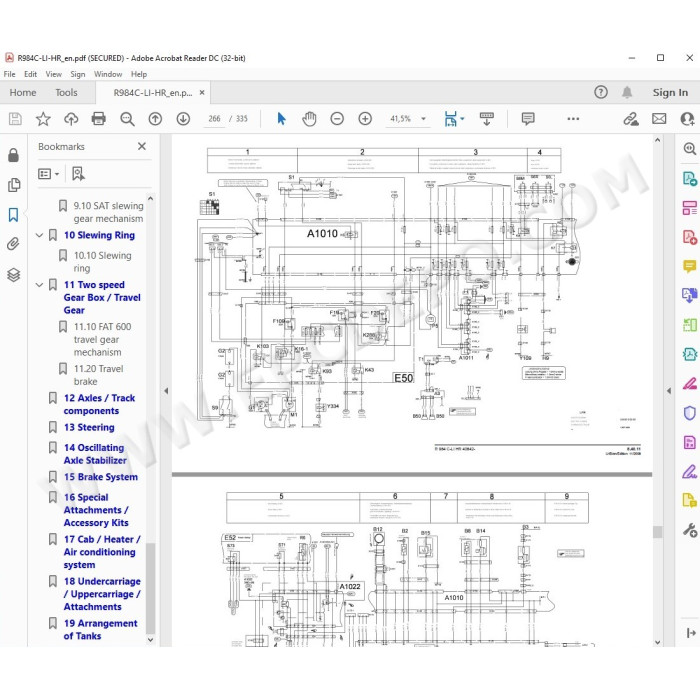Open 10.10 Slewing ring bookmark
Viewport: 700px width, 700px height.
click(103, 262)
